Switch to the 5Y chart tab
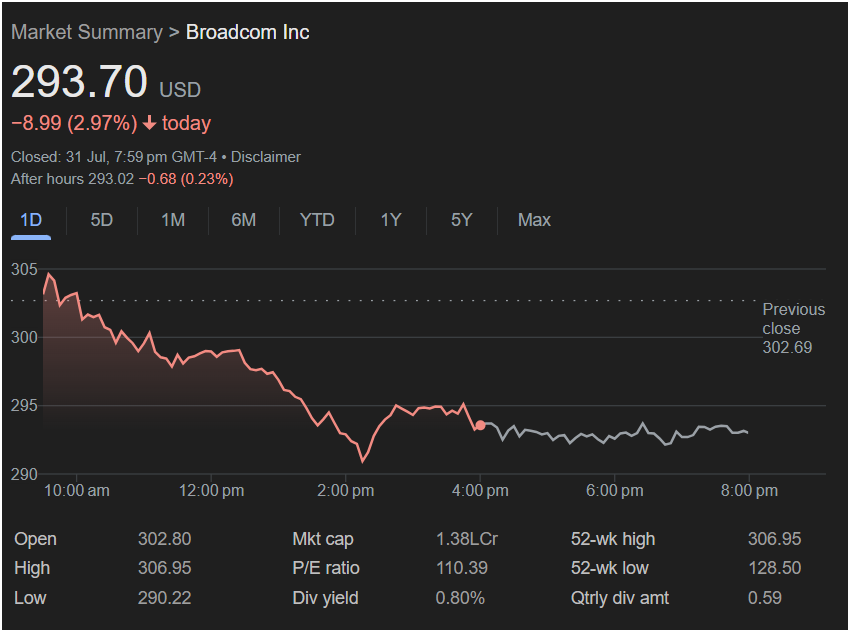The width and height of the screenshot is (850, 632). [x=462, y=220]
